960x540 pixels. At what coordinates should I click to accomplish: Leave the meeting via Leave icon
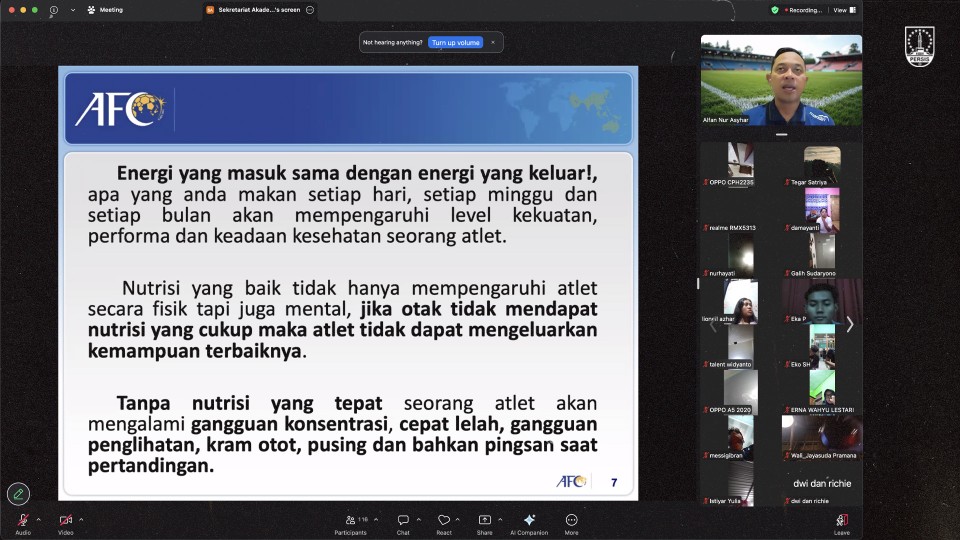tap(842, 520)
